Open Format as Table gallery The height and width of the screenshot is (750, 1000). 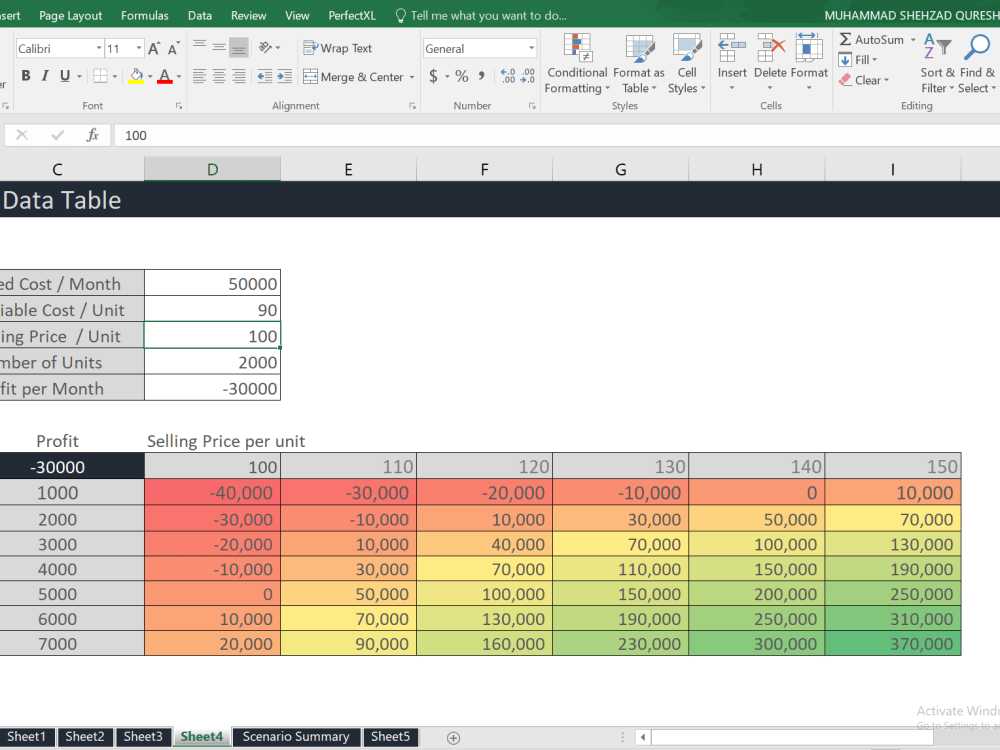(639, 64)
